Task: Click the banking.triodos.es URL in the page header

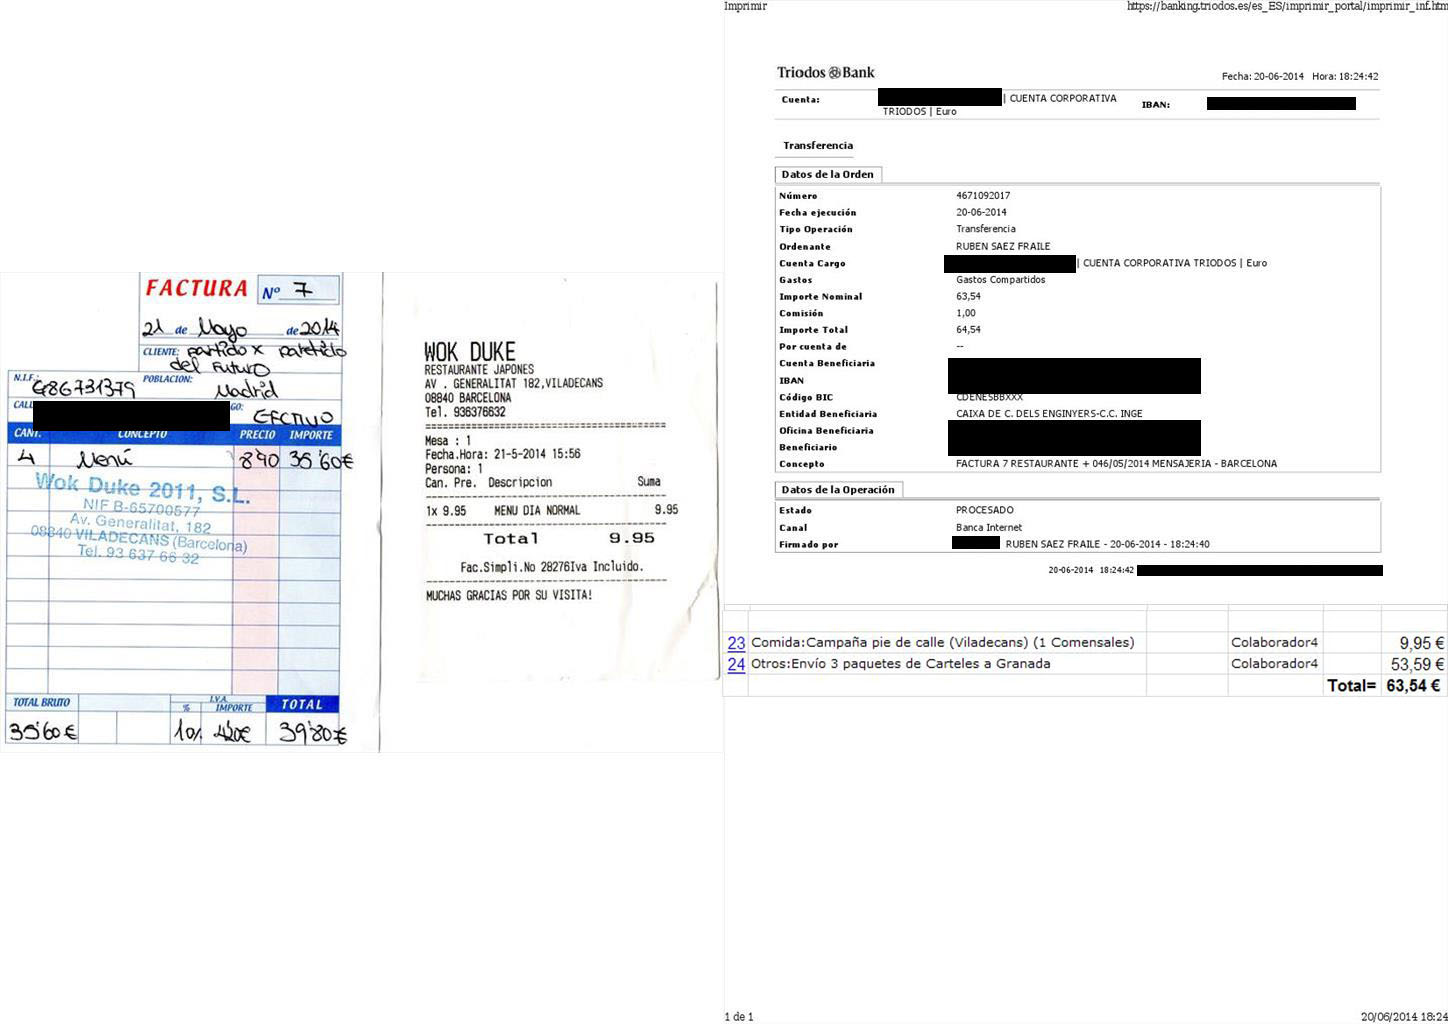Action: [1287, 7]
